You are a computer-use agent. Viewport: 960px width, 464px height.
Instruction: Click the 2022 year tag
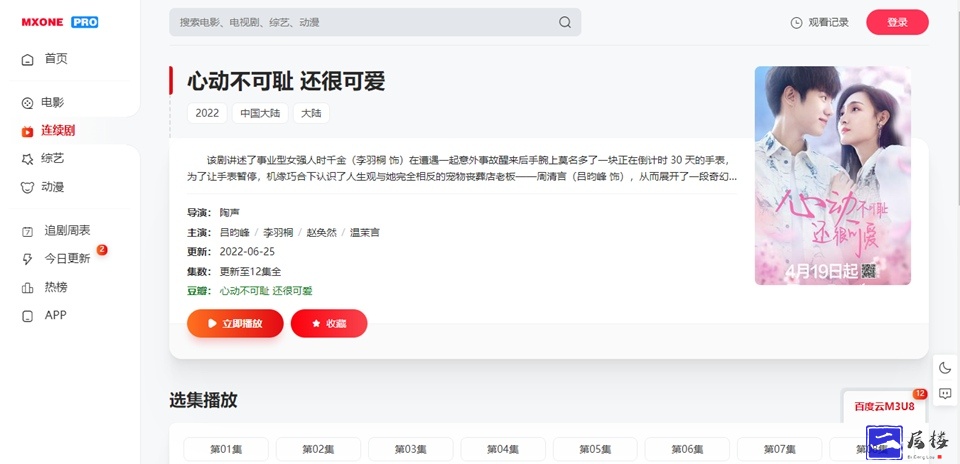tap(207, 113)
